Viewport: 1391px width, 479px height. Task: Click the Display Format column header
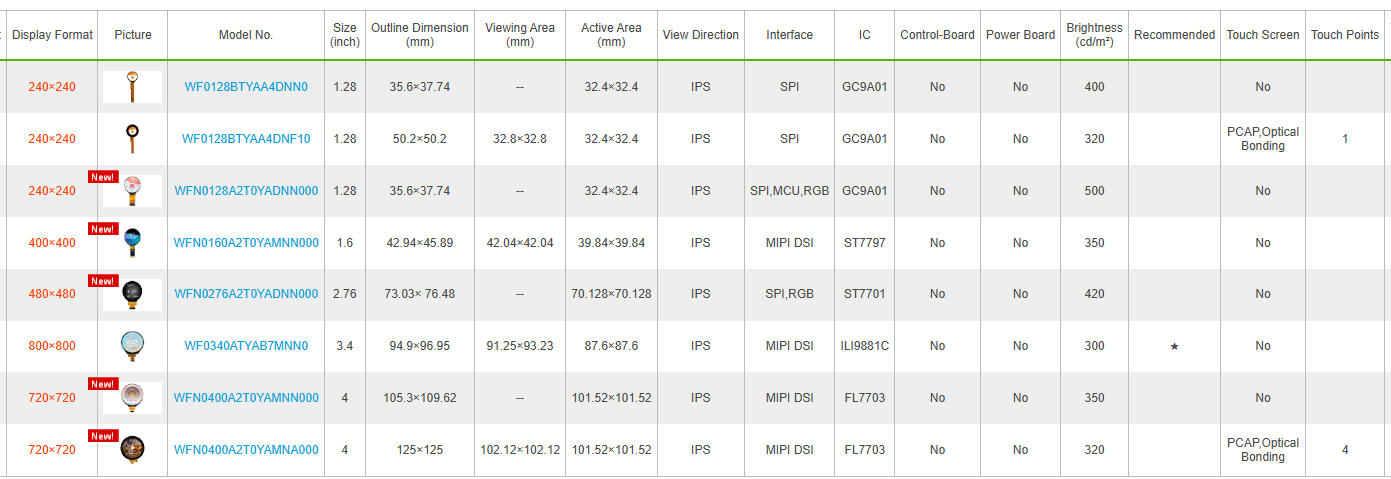52,35
